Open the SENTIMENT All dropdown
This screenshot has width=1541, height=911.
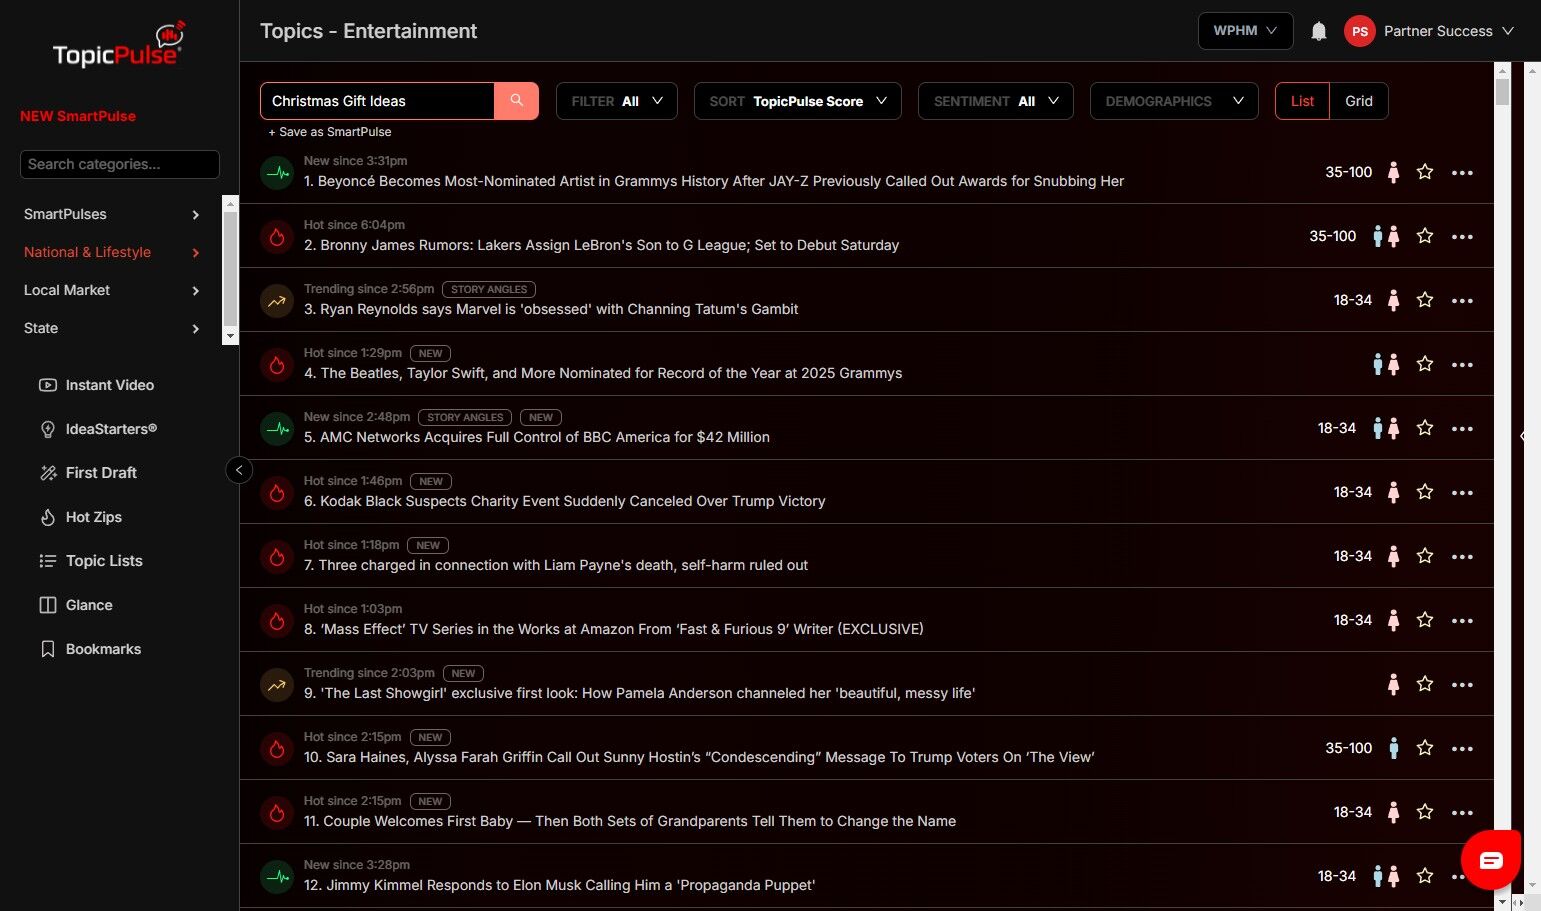click(x=996, y=101)
